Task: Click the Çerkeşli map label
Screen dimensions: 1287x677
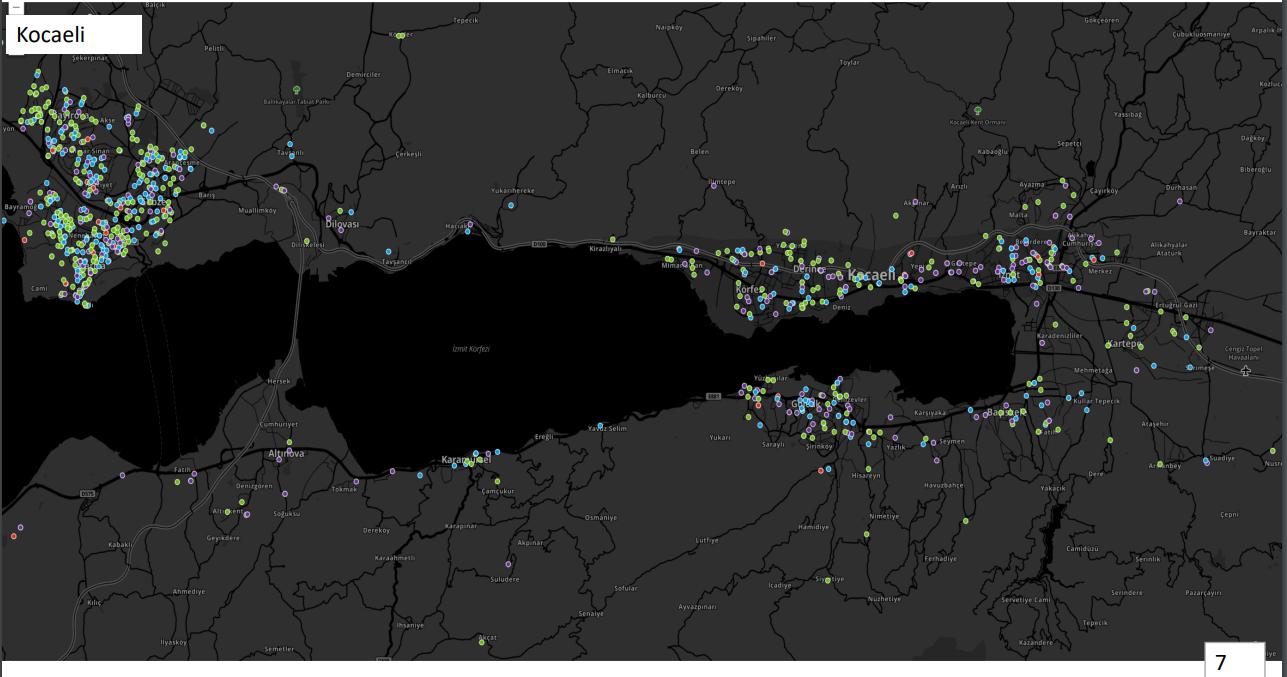Action: click(x=410, y=154)
